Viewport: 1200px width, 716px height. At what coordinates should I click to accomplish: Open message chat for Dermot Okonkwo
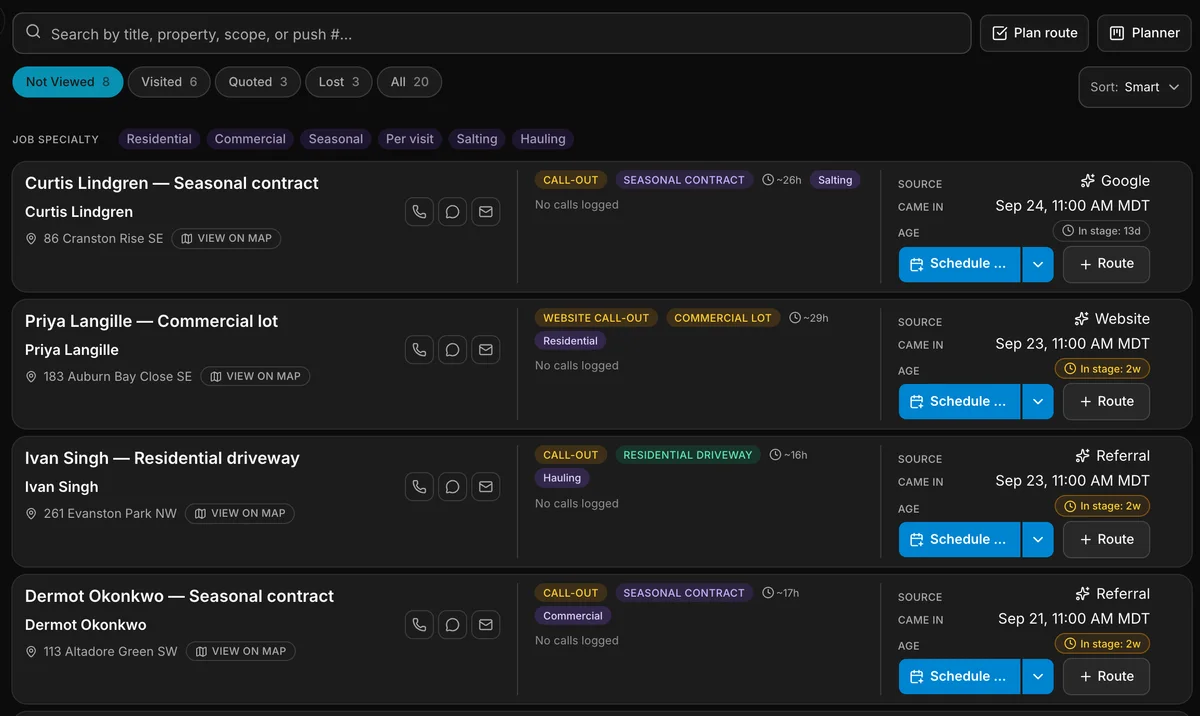tap(452, 625)
